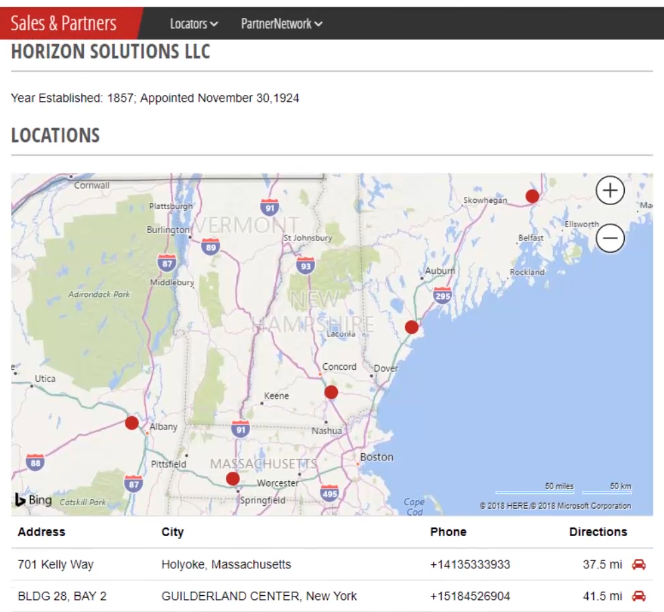Click the 701 Kelly Way address
This screenshot has width=664, height=612.
click(x=55, y=565)
